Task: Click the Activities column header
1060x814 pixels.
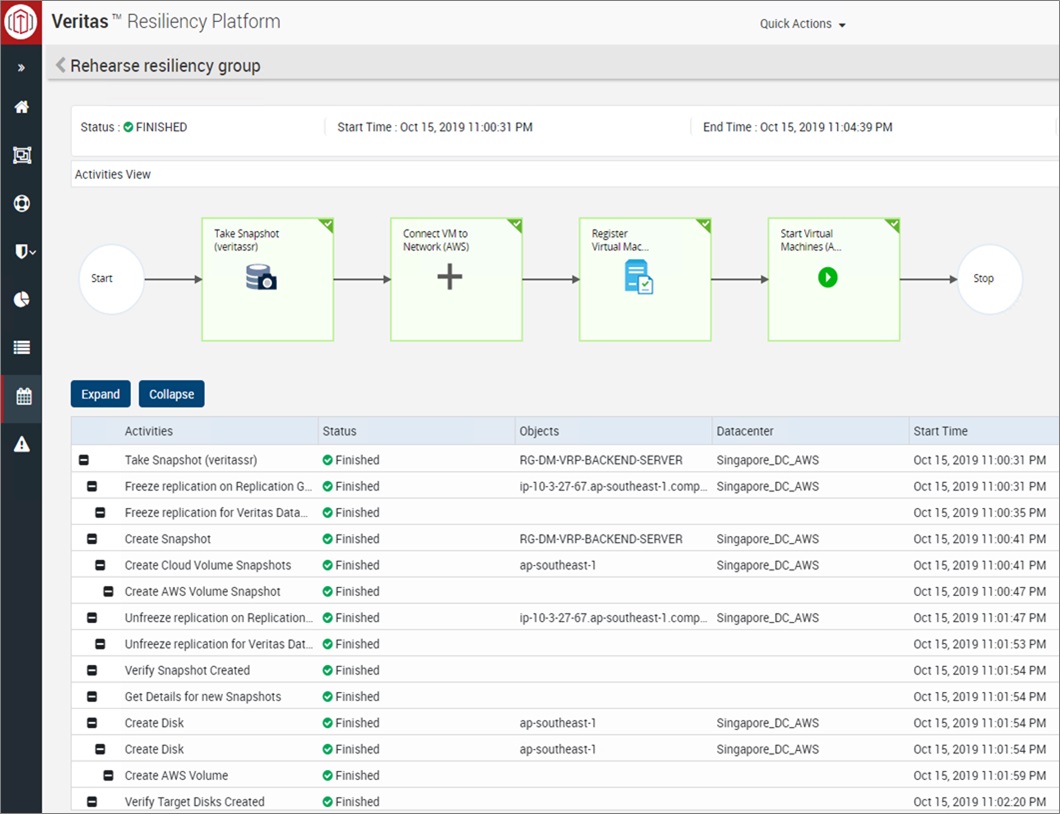Action: pyautogui.click(x=149, y=431)
